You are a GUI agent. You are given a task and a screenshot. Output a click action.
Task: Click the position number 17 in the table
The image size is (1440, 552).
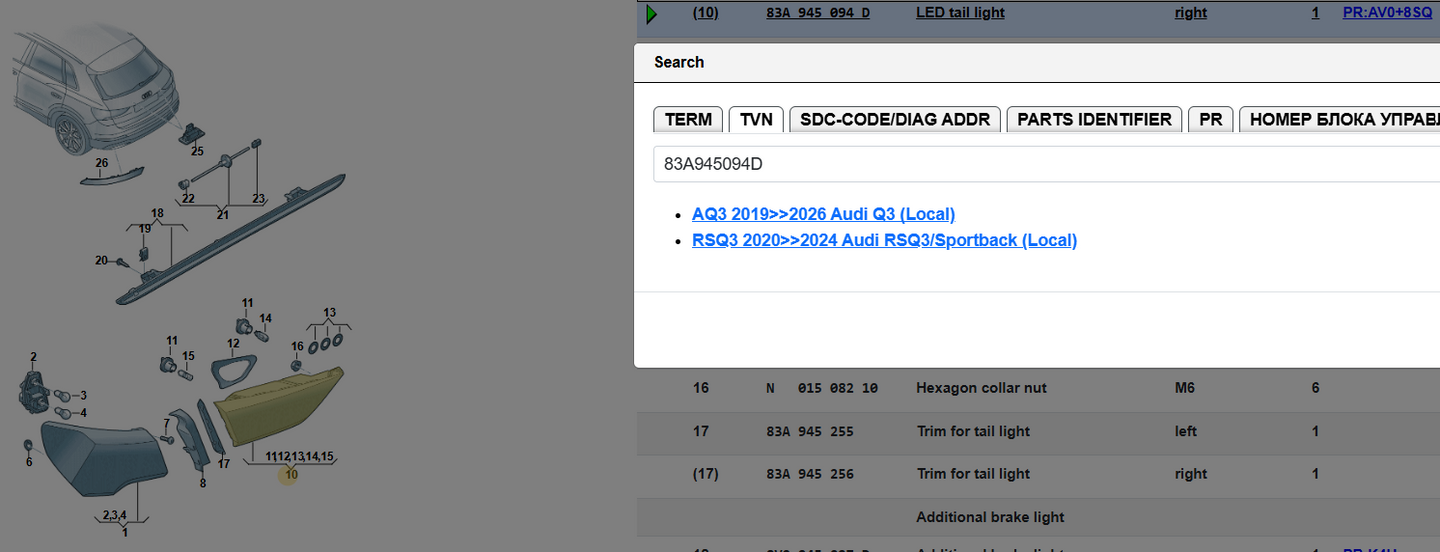(701, 431)
